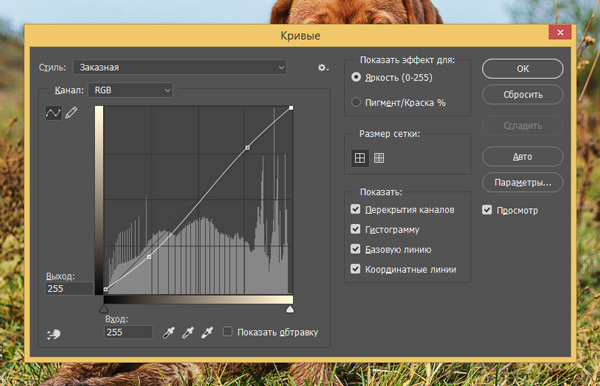Viewport: 600px width, 386px height.
Task: Toggle the Гистограмму checkbox
Action: click(x=355, y=229)
